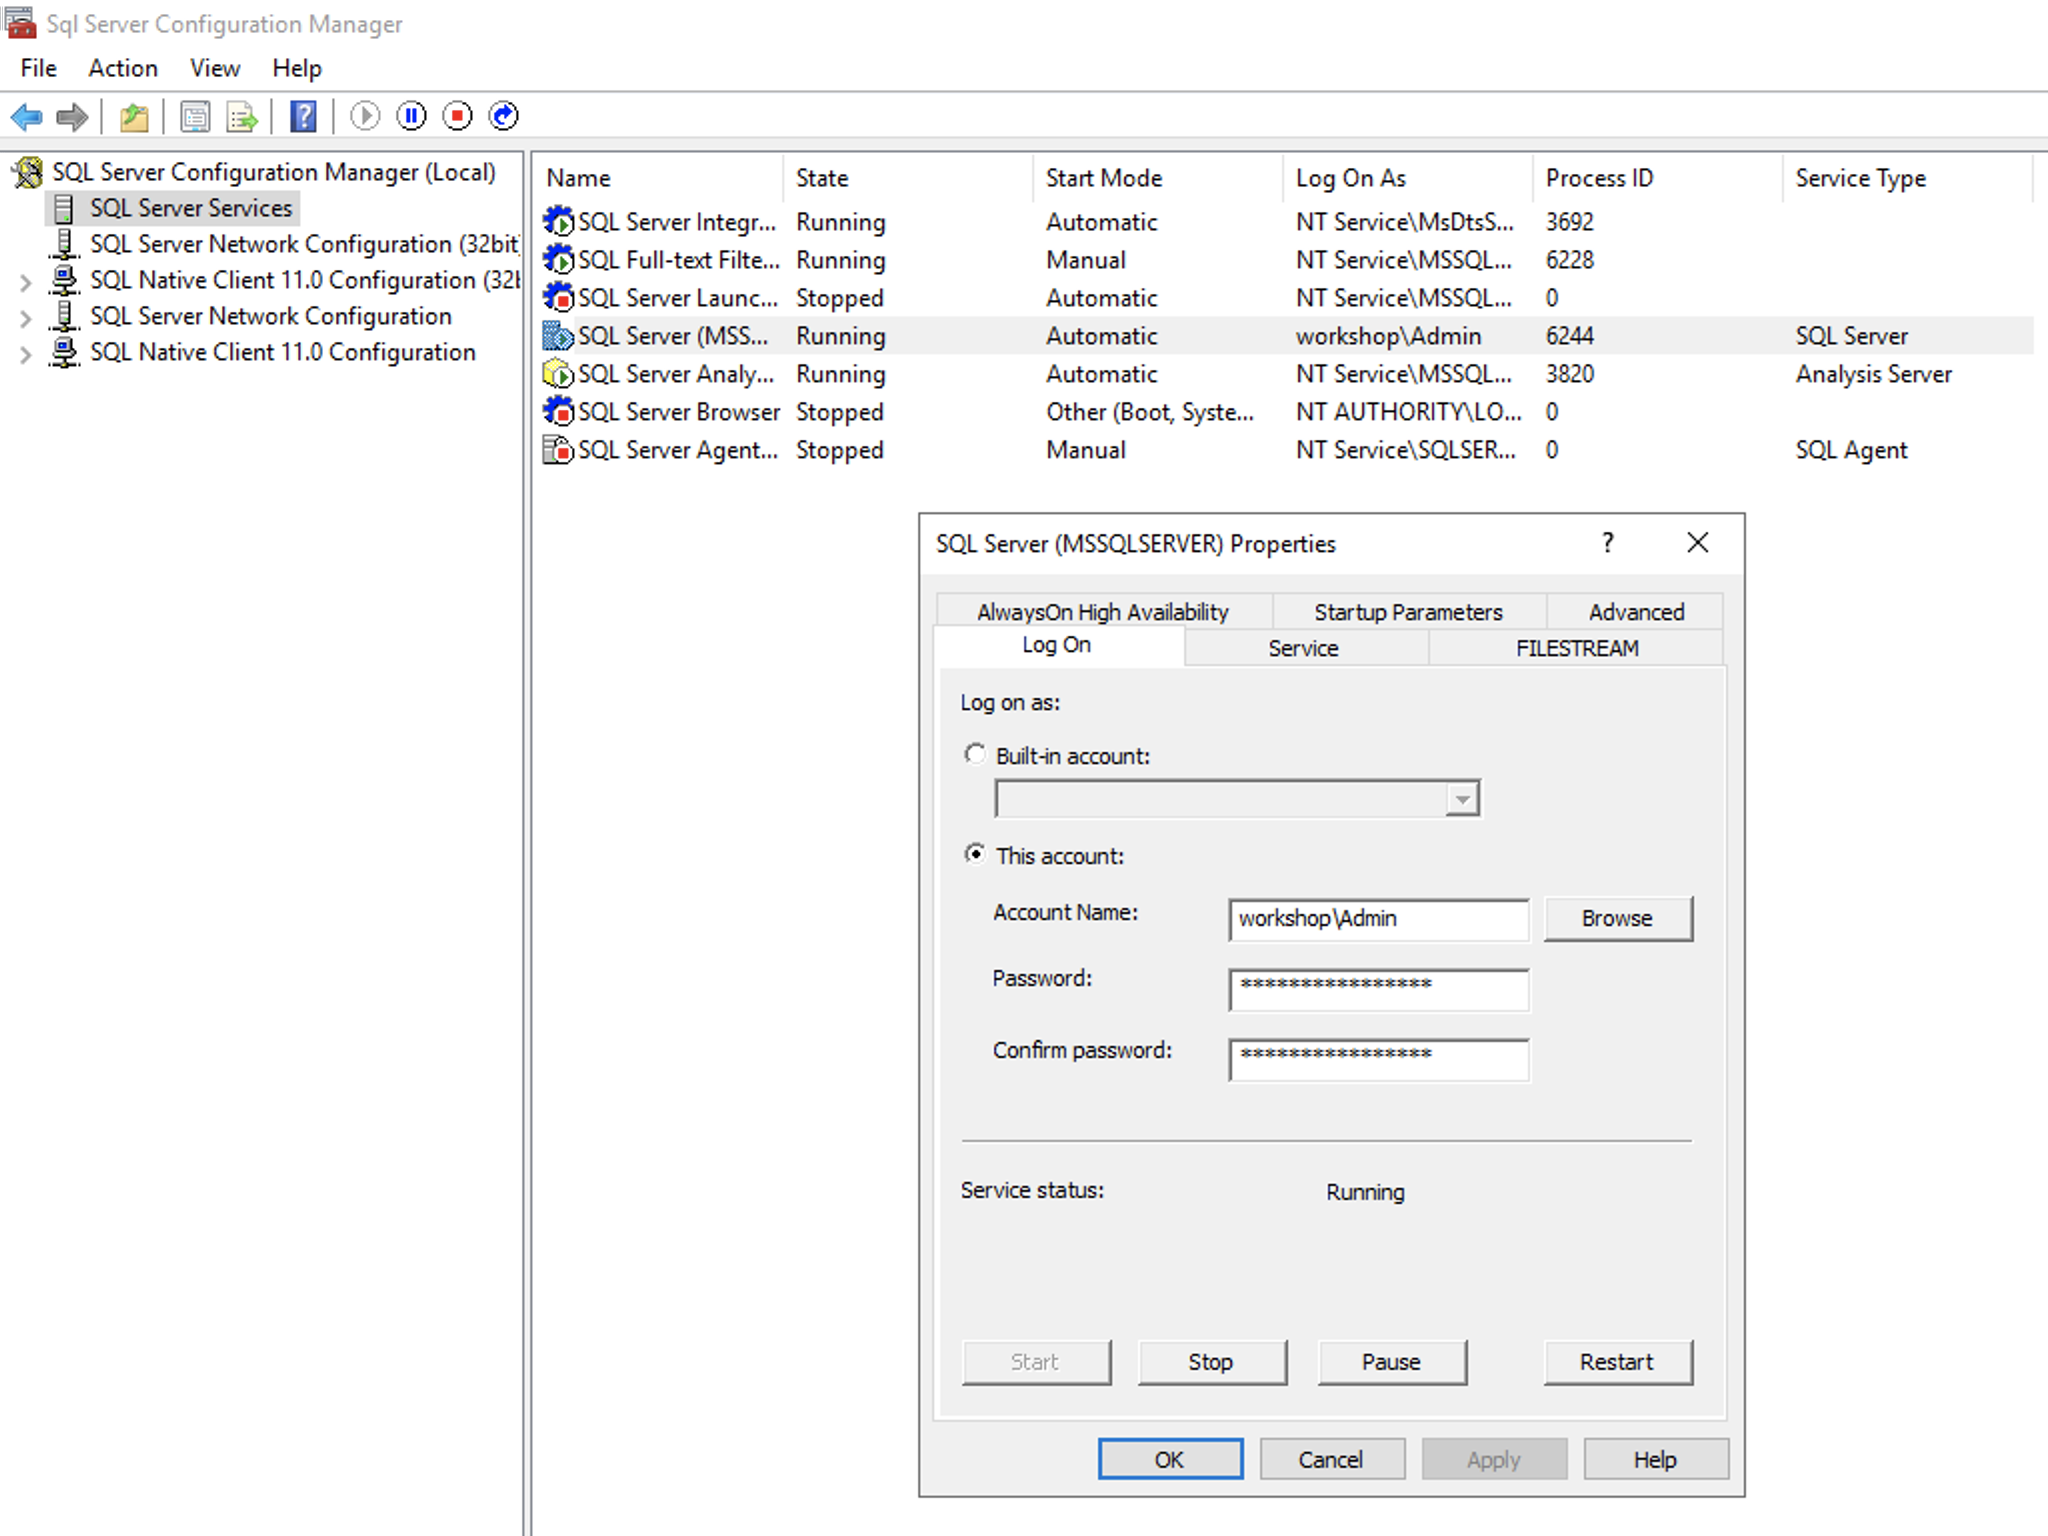The width and height of the screenshot is (2048, 1536).
Task: Select the Built-in account radio button
Action: pyautogui.click(x=974, y=754)
